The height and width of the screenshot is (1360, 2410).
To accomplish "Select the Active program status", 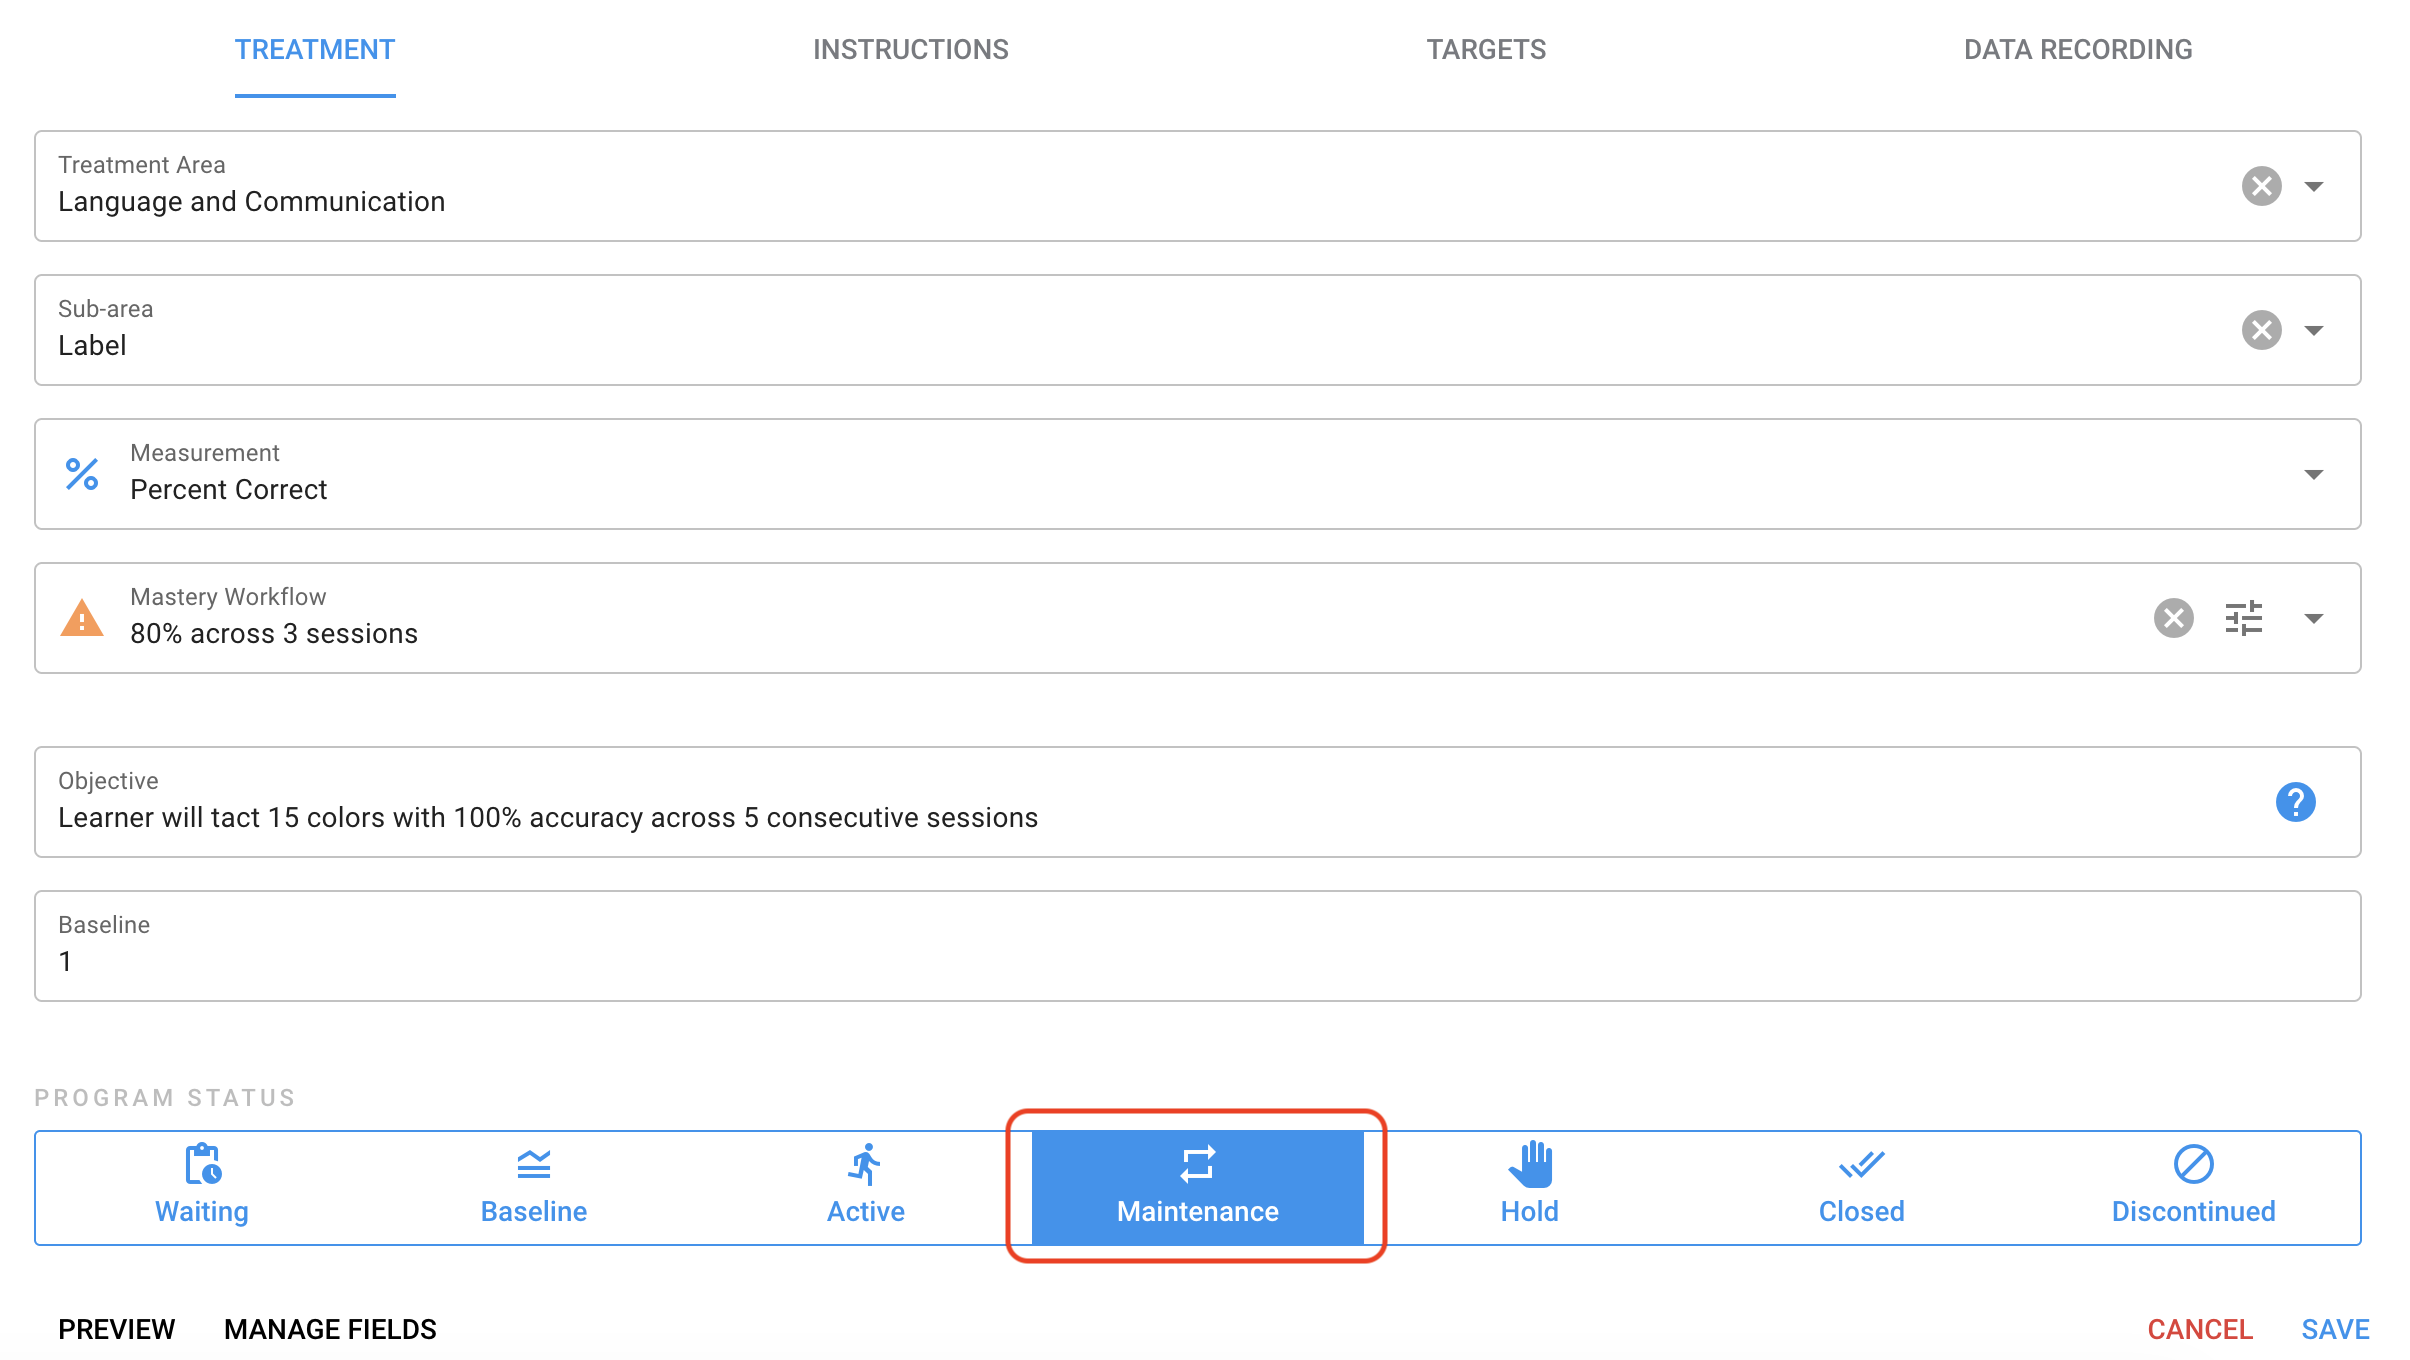I will pos(865,1187).
